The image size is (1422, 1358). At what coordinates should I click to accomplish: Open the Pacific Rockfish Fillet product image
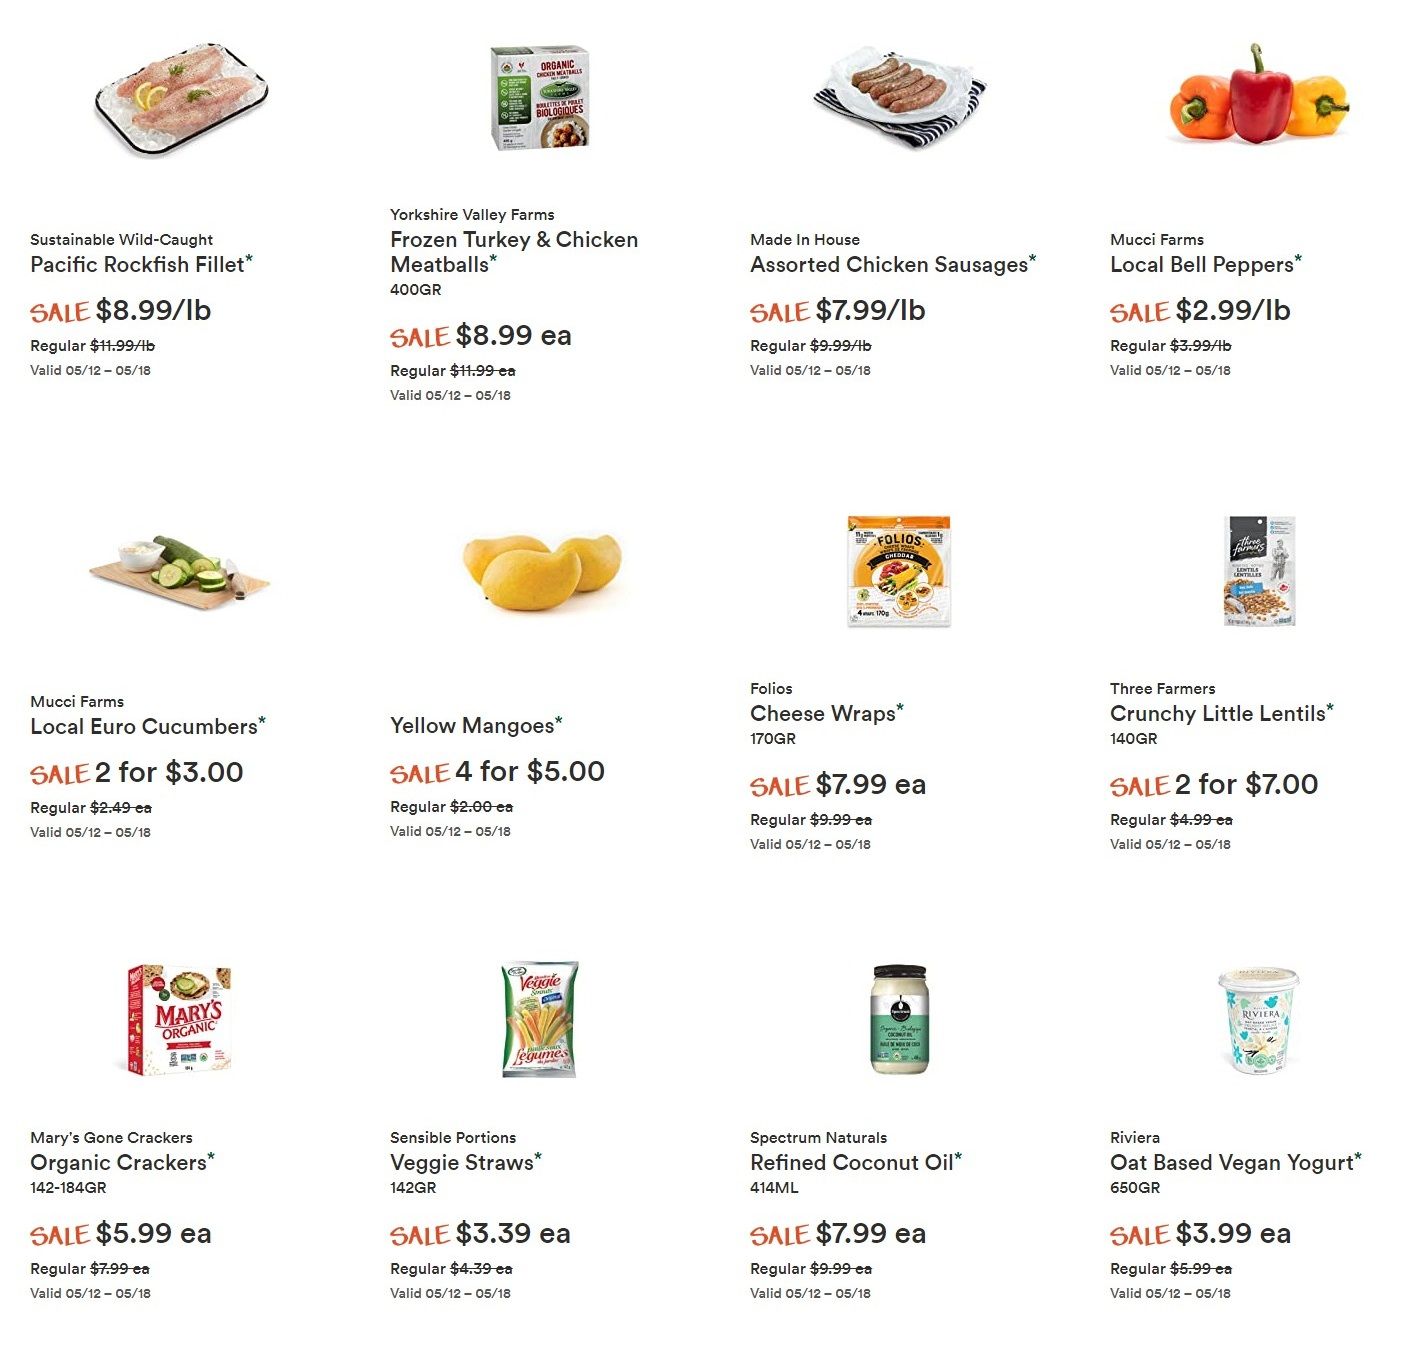pos(181,100)
